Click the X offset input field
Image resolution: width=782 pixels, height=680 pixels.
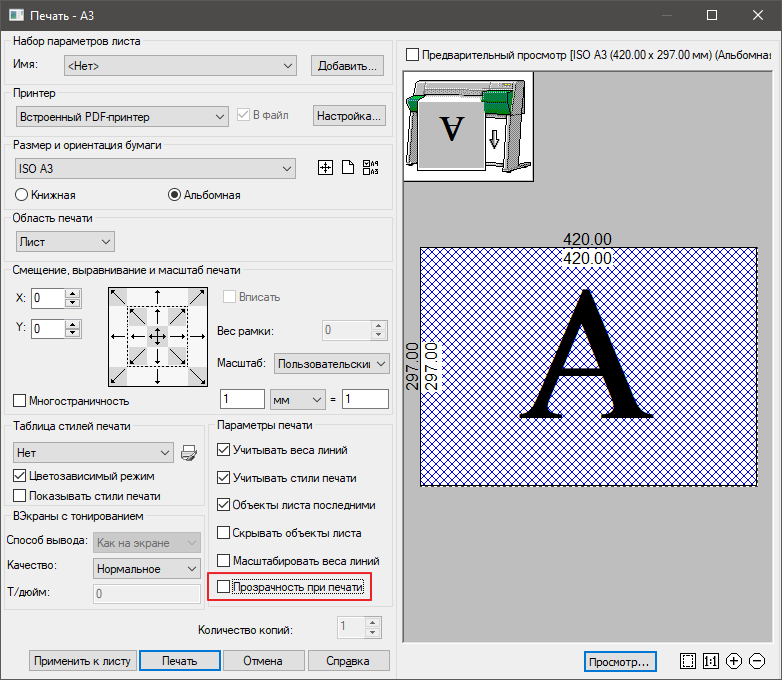(x=47, y=298)
